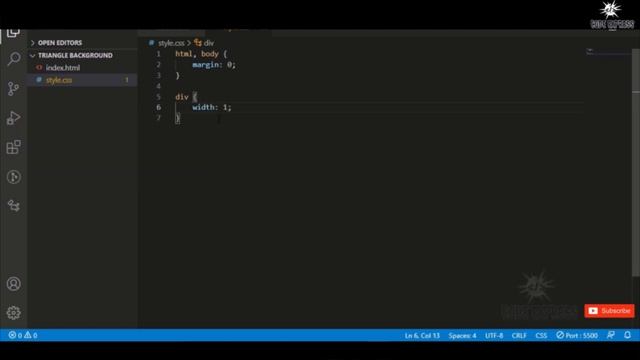The width and height of the screenshot is (640, 360).
Task: Click the editor vertical scrollbar
Action: tap(636, 163)
